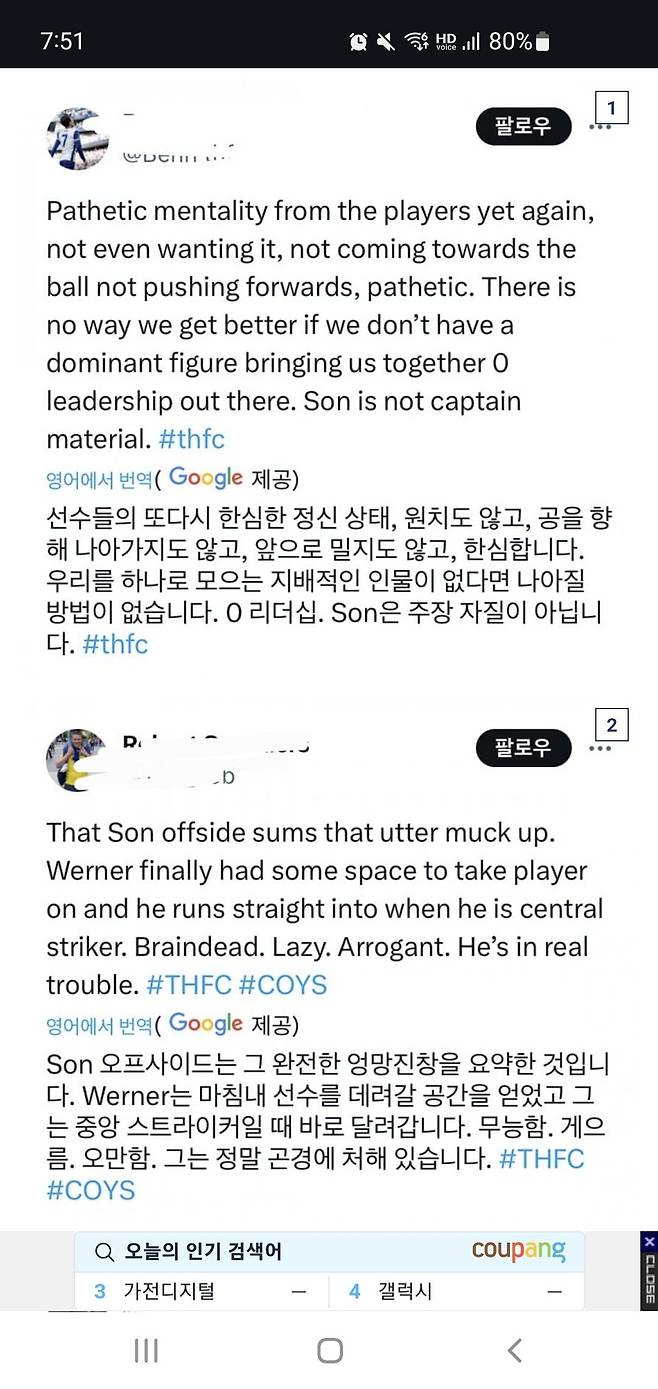Follow the second account via 팔로우 button
Screen dimensions: 658x1389
tap(523, 748)
